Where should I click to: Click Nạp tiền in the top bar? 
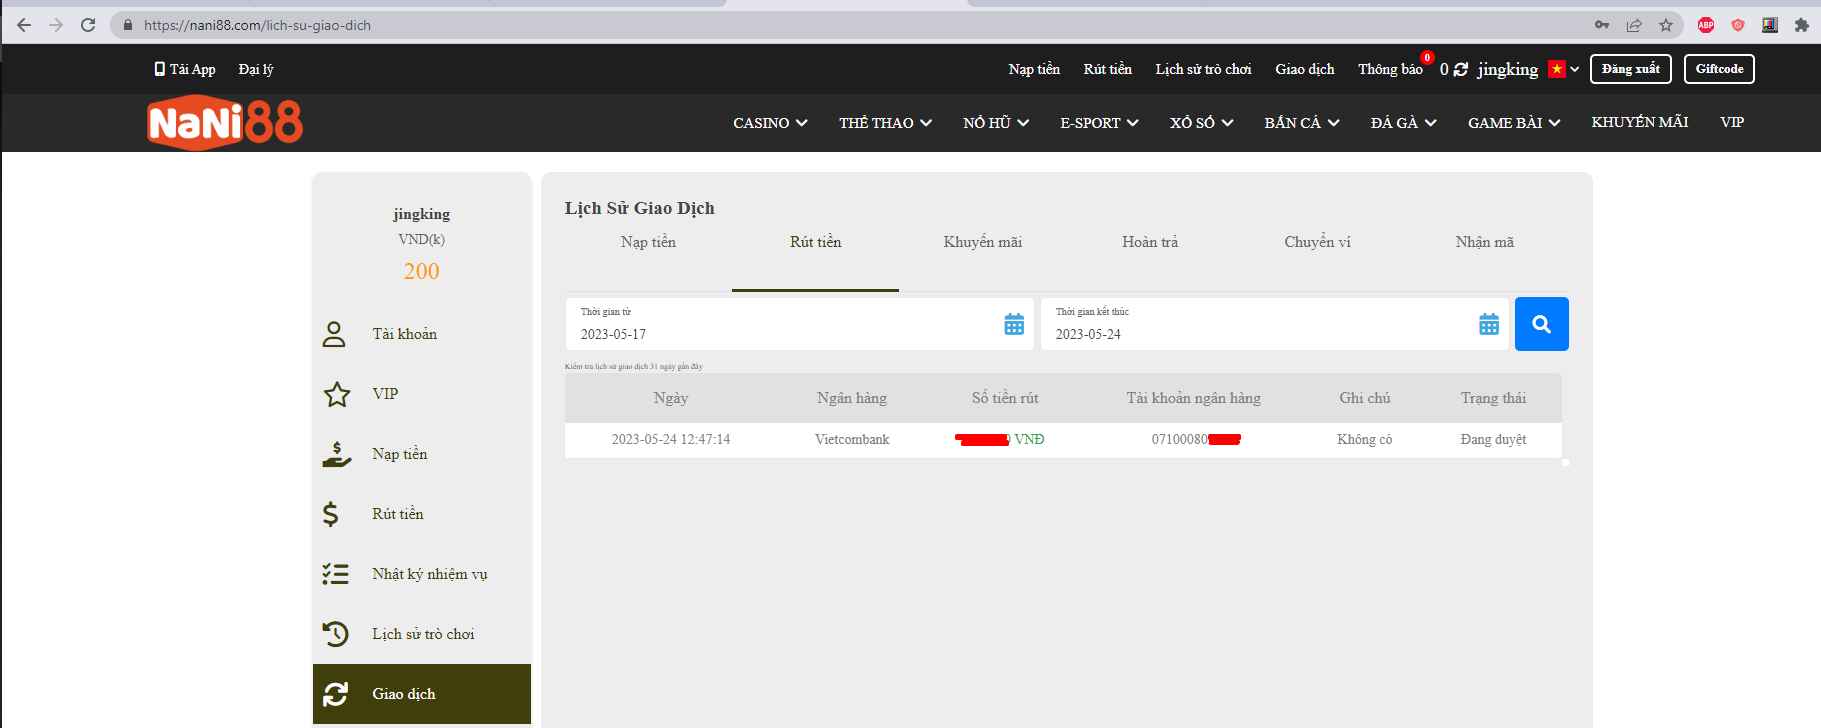1034,69
